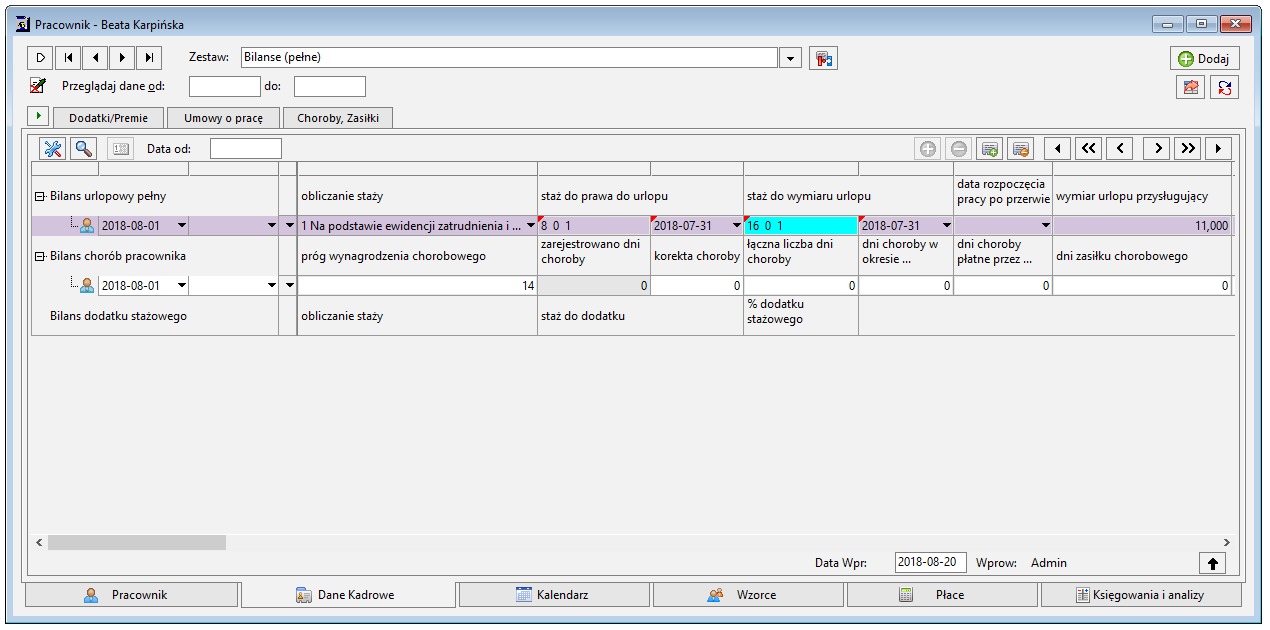Click the up arrow button bottom right
1270x630 pixels.
pos(1213,563)
